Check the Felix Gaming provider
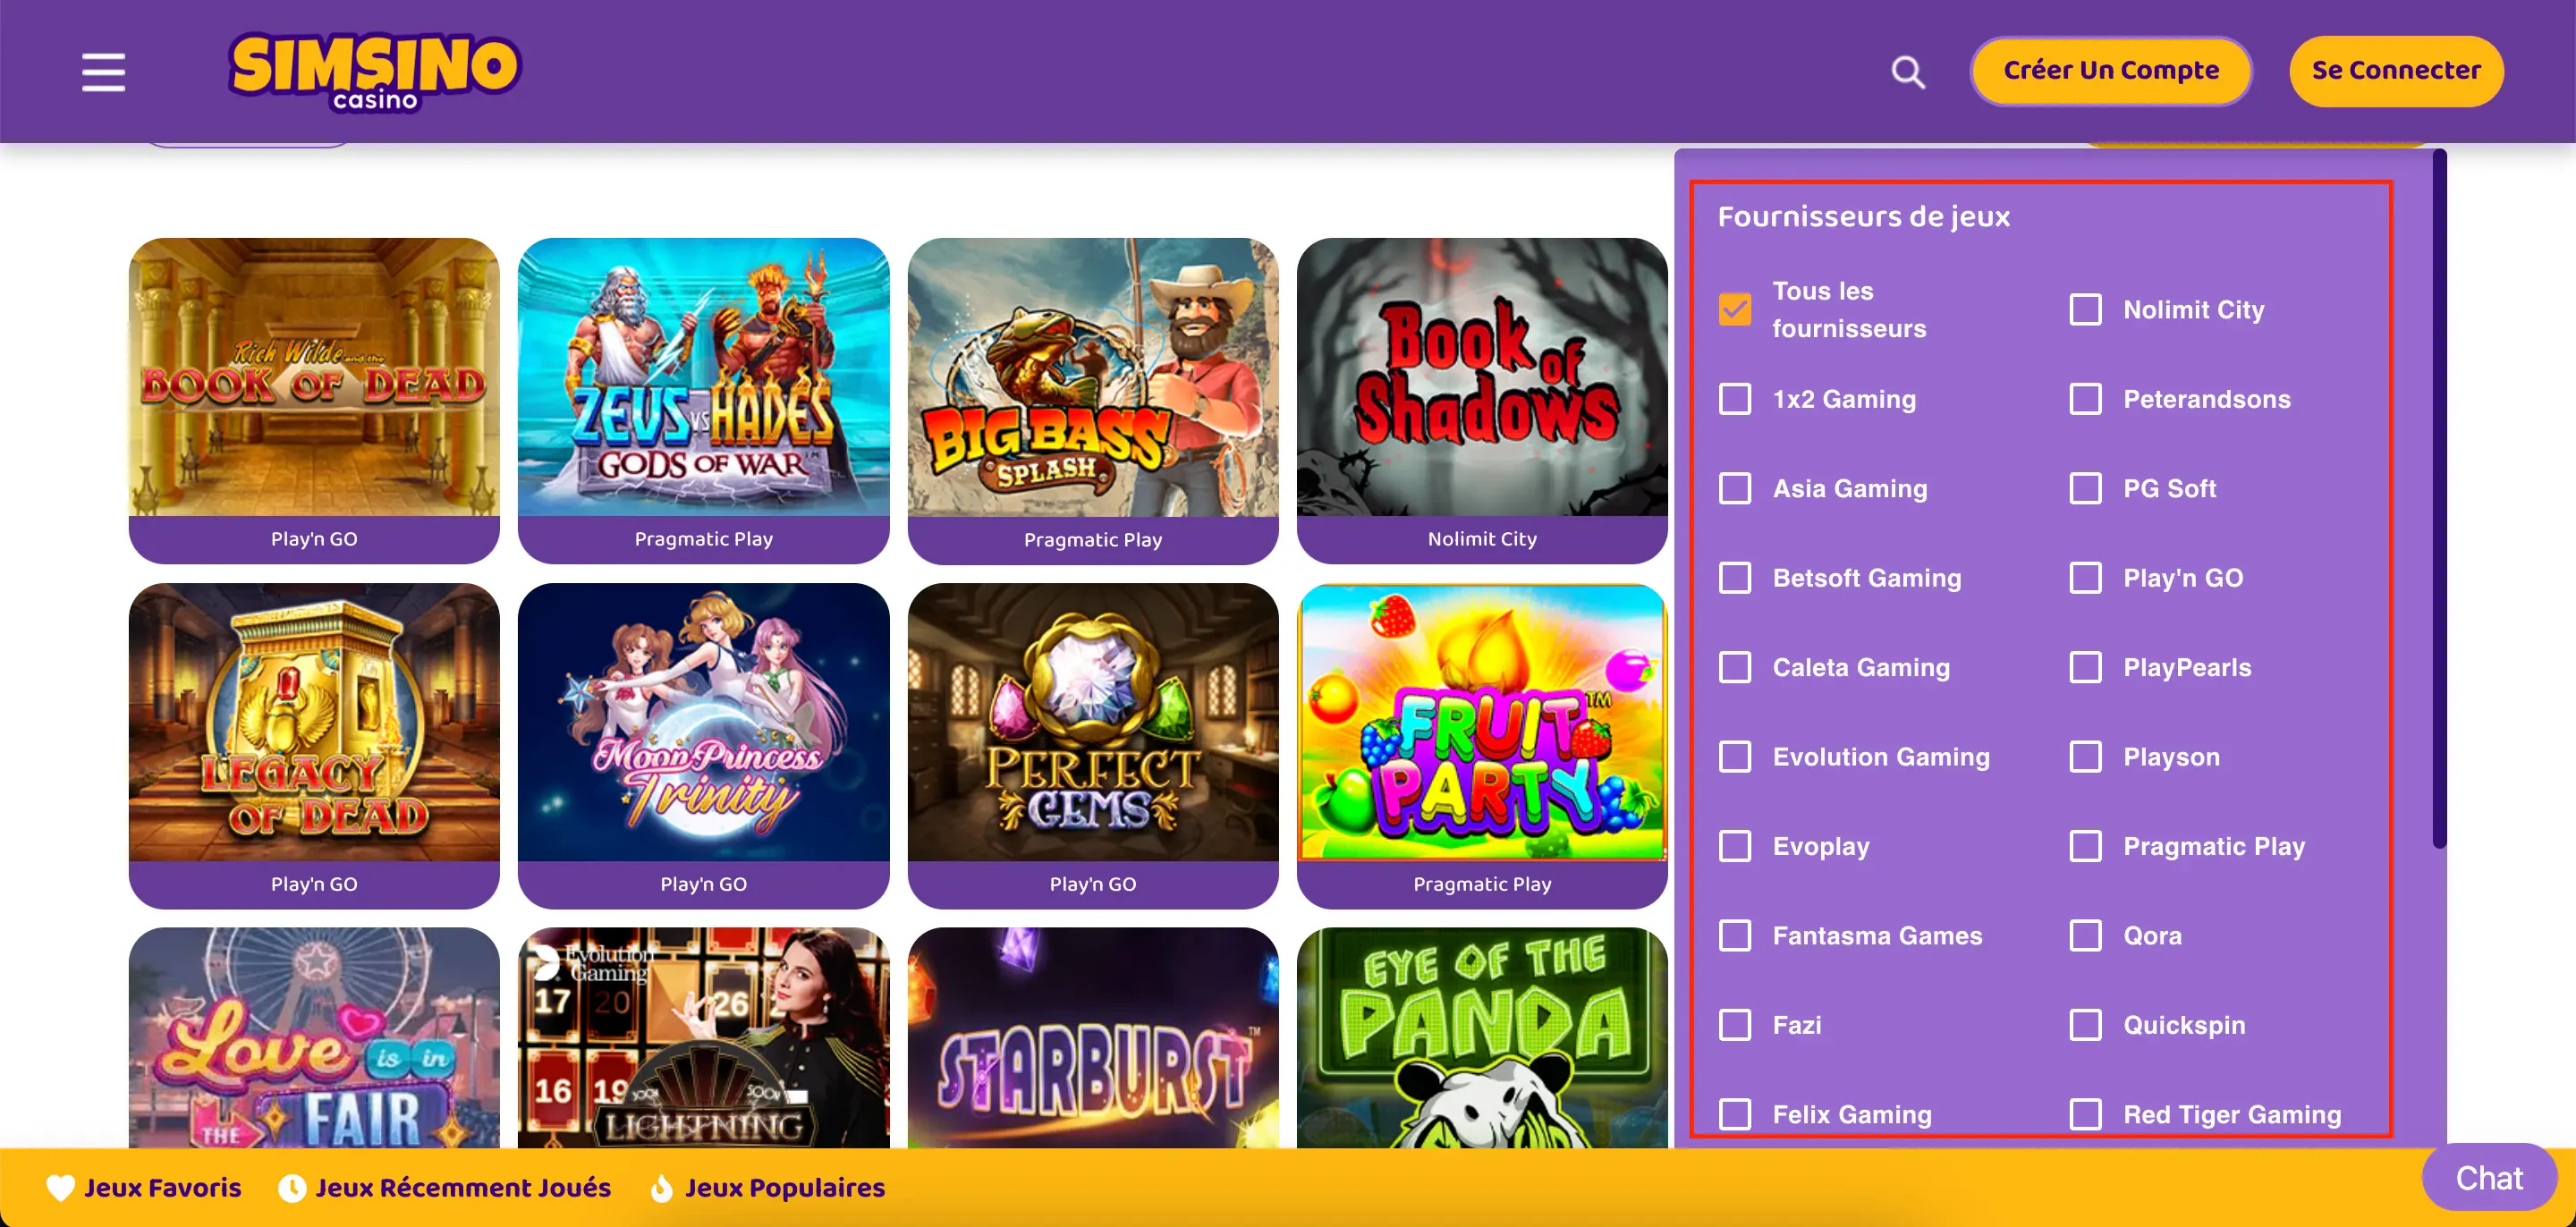Screen dimensions: 2576x1227 (x=1735, y=1114)
